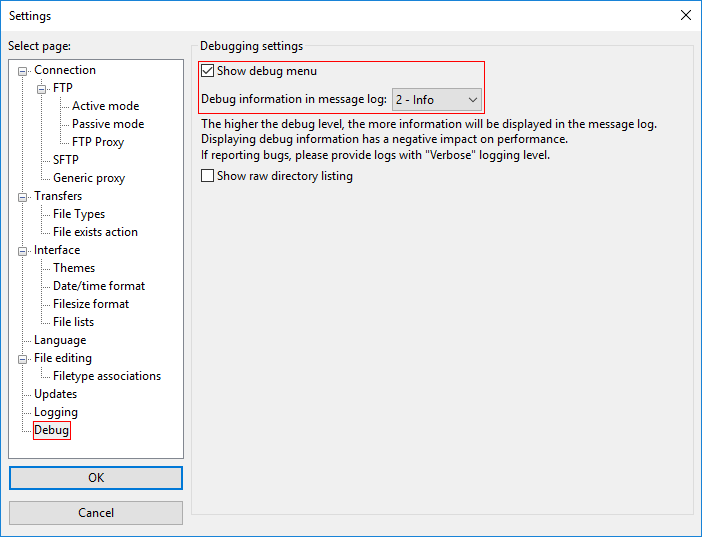Collapse the Transfers tree node
This screenshot has width=702, height=537.
(24, 197)
